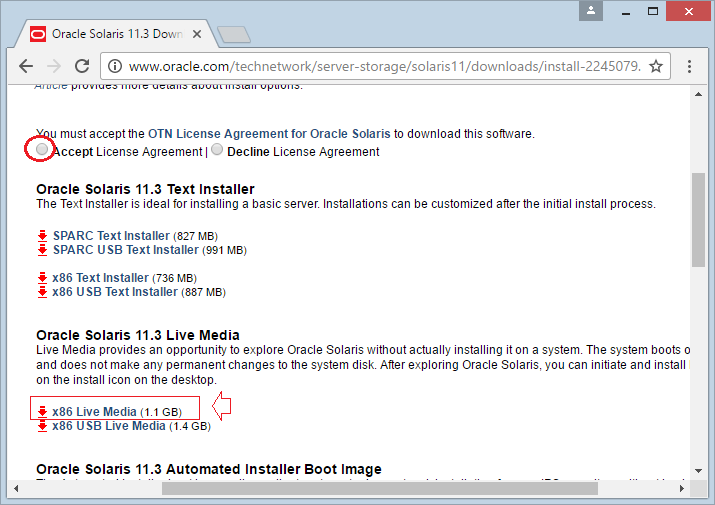Download x86 USB Text Installer link
This screenshot has height=505, width=715.
tap(115, 292)
